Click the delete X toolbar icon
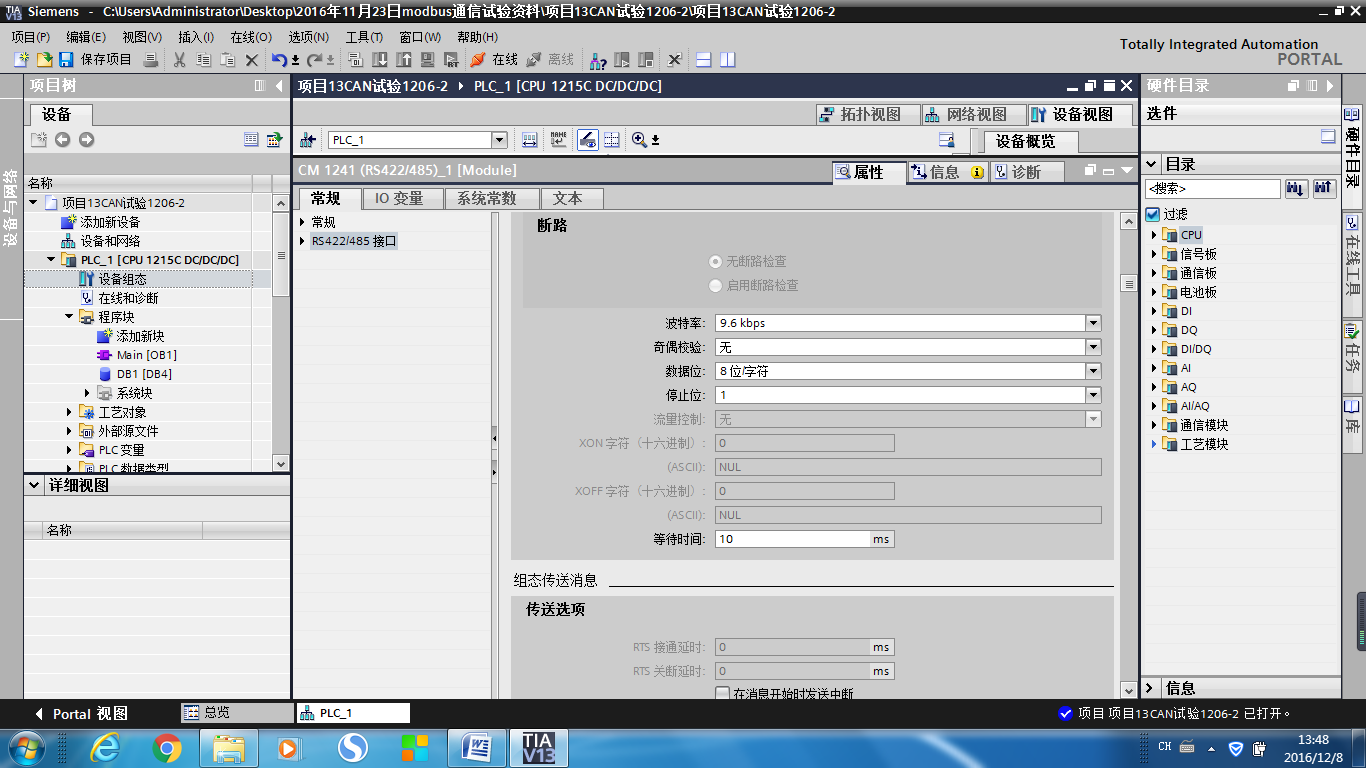This screenshot has width=1366, height=768. [252, 60]
